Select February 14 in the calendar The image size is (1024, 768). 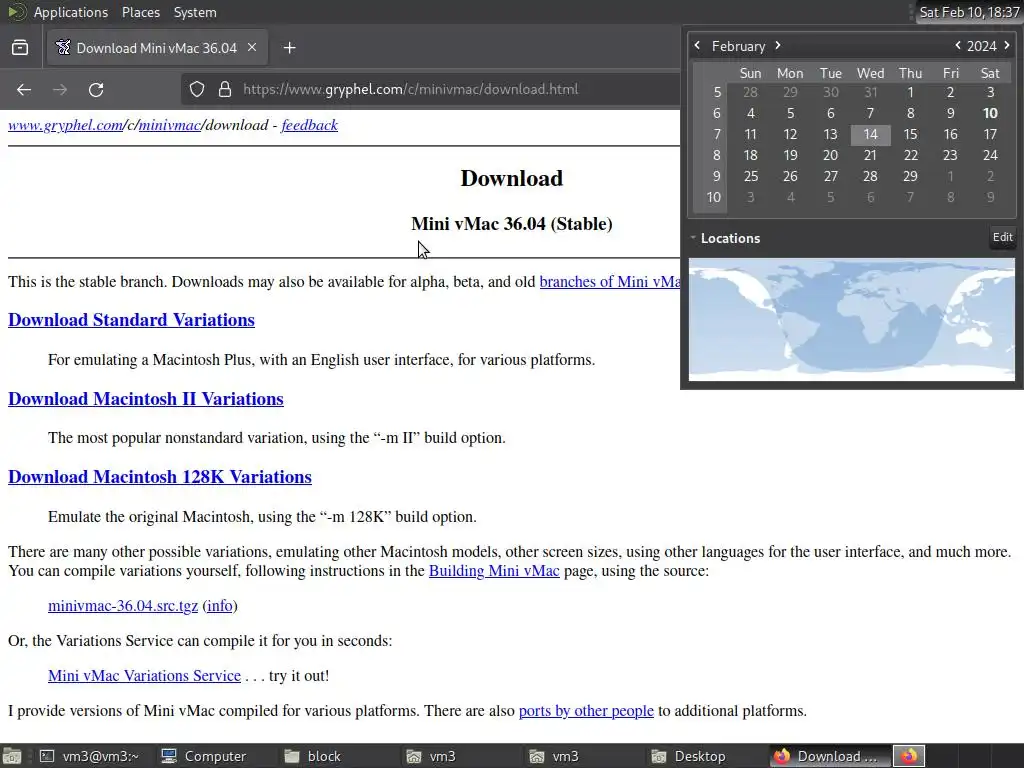pos(871,135)
